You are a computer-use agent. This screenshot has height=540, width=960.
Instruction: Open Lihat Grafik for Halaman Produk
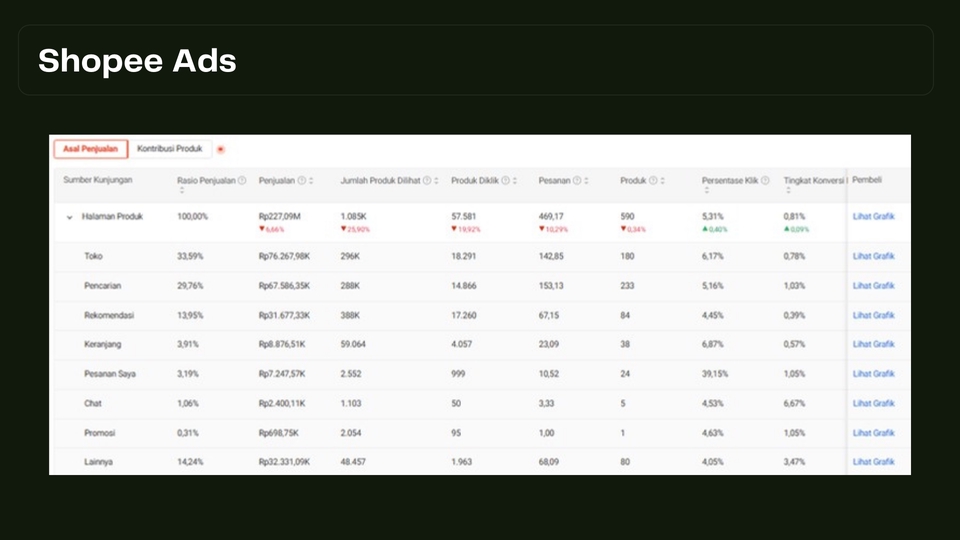(x=873, y=216)
